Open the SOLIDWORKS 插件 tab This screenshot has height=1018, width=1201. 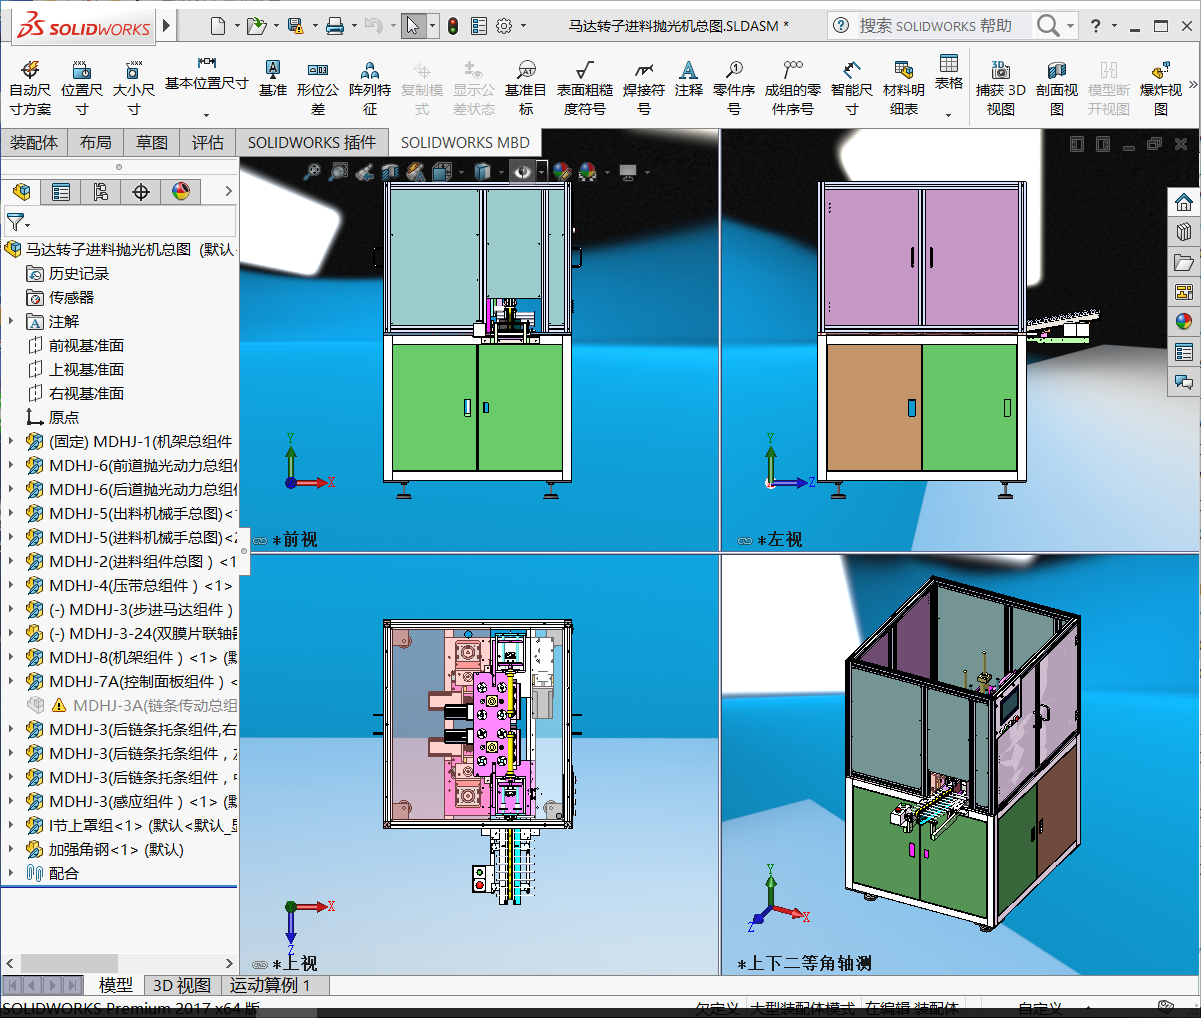click(x=312, y=143)
